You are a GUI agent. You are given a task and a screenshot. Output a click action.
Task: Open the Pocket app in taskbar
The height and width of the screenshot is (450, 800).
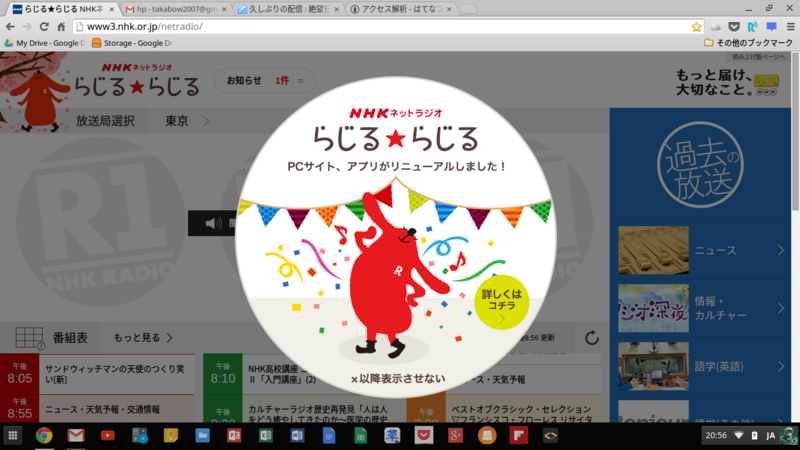[x=424, y=436]
